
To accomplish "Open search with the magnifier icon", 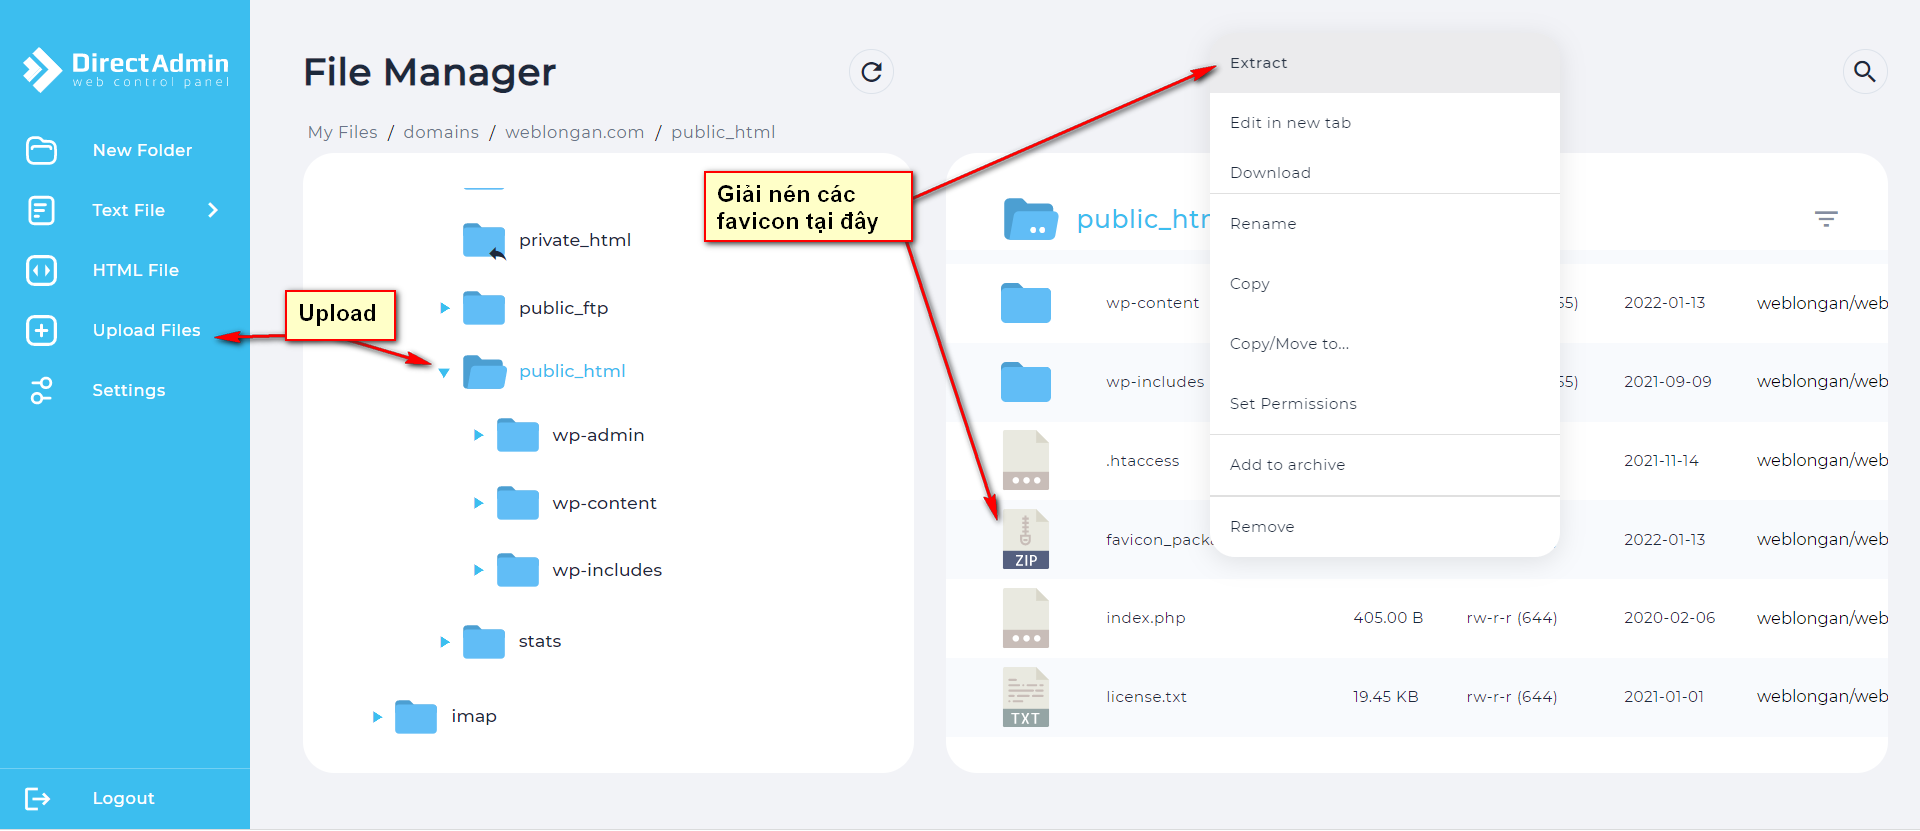I will click(1864, 72).
